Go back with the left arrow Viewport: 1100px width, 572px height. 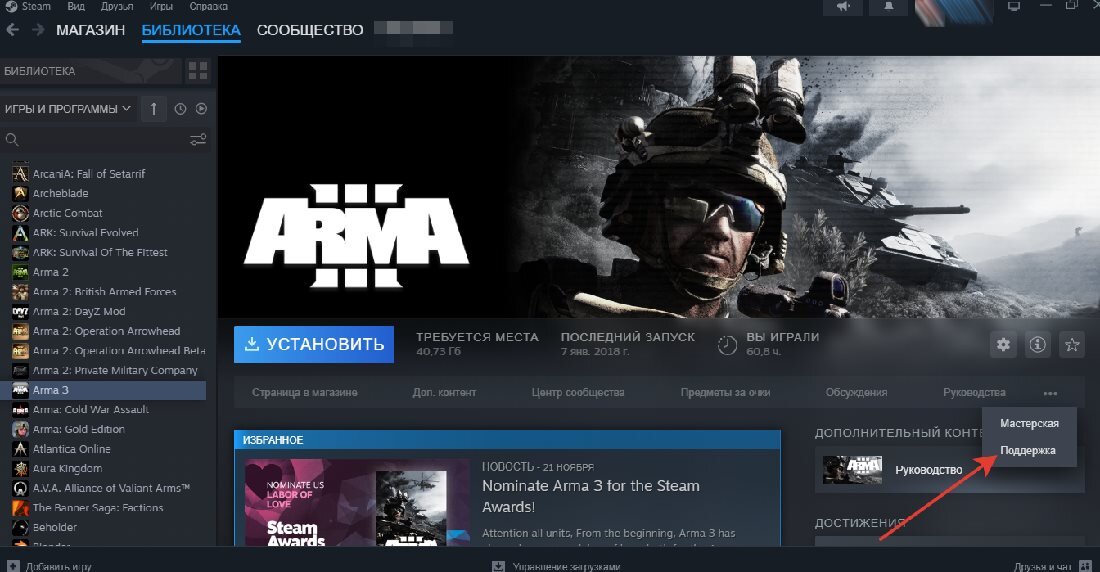tap(13, 29)
